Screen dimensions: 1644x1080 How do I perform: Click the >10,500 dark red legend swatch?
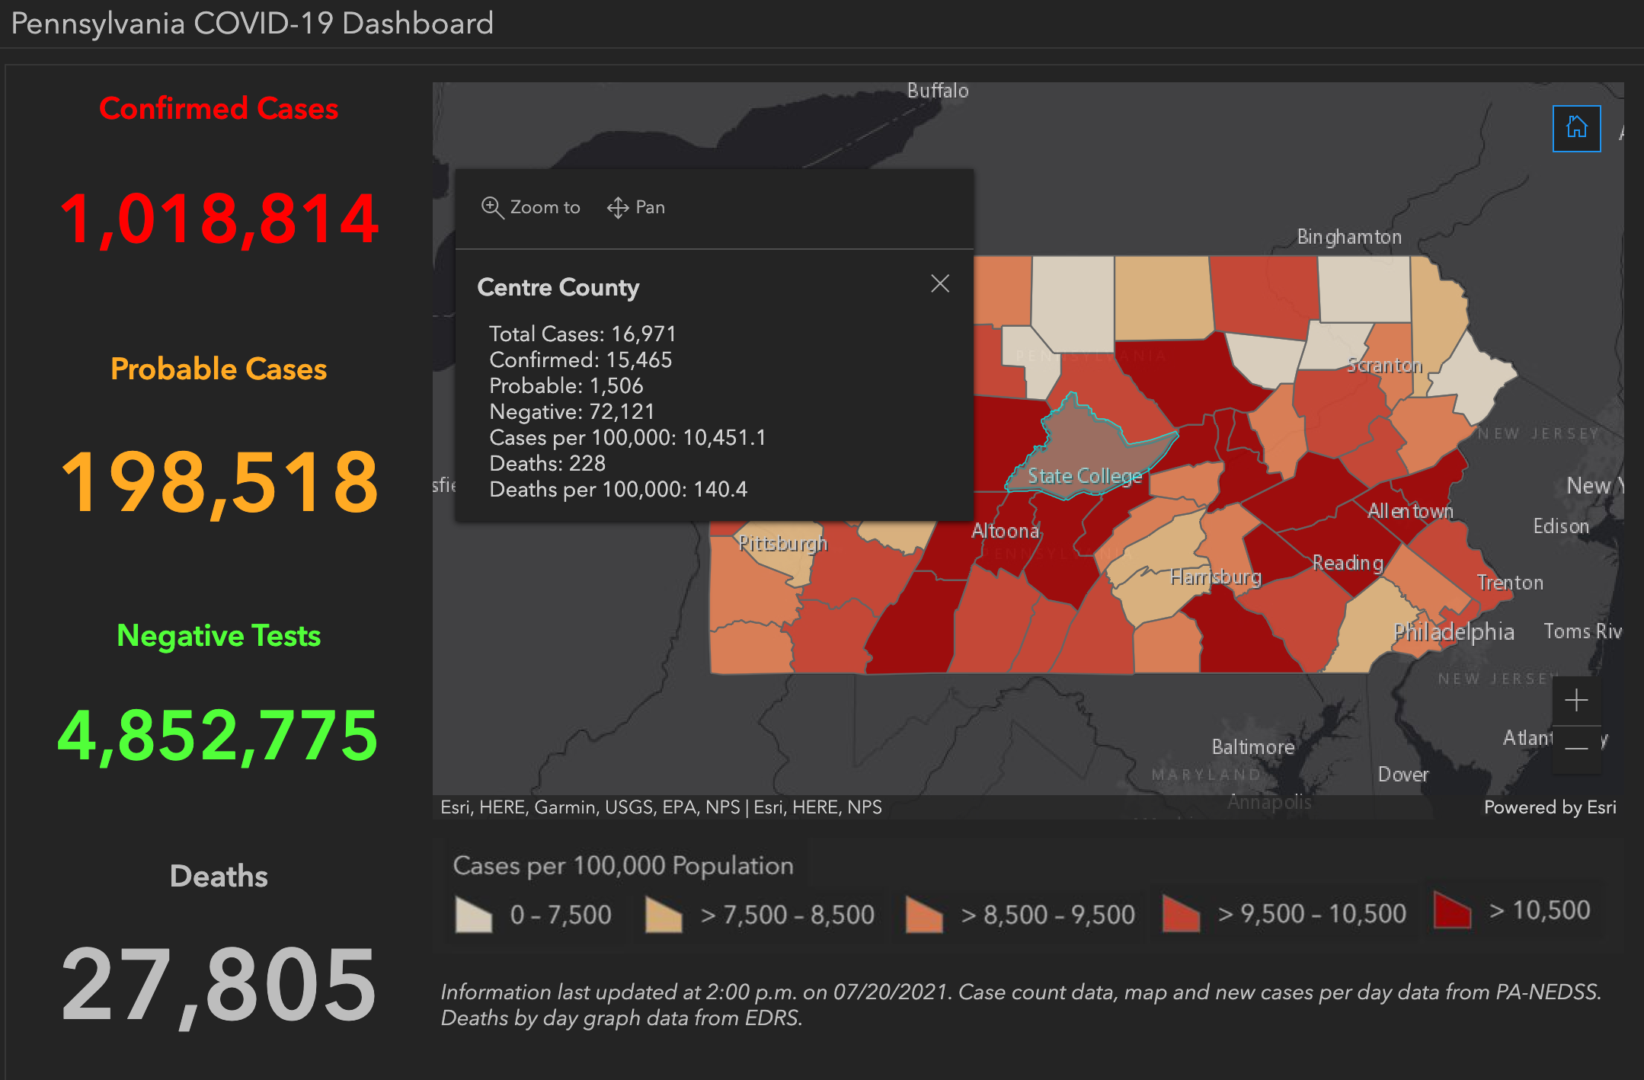[x=1452, y=911]
